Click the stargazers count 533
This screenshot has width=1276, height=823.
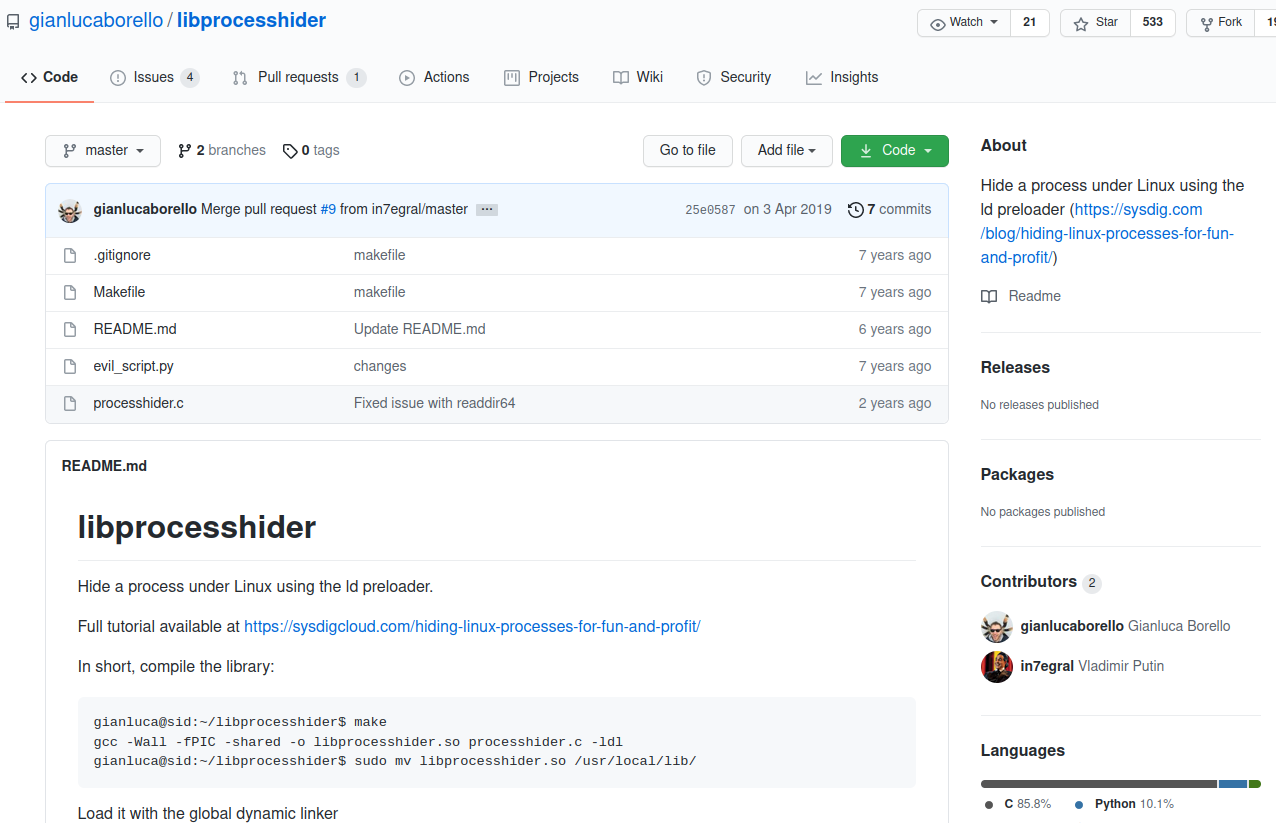pos(1153,22)
